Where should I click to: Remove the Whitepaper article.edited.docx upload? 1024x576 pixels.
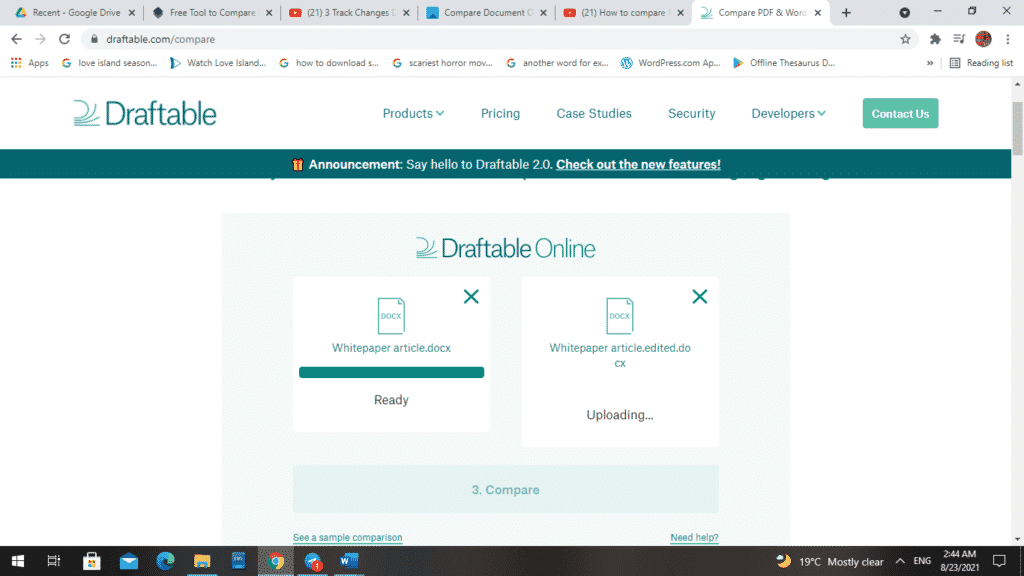point(700,296)
